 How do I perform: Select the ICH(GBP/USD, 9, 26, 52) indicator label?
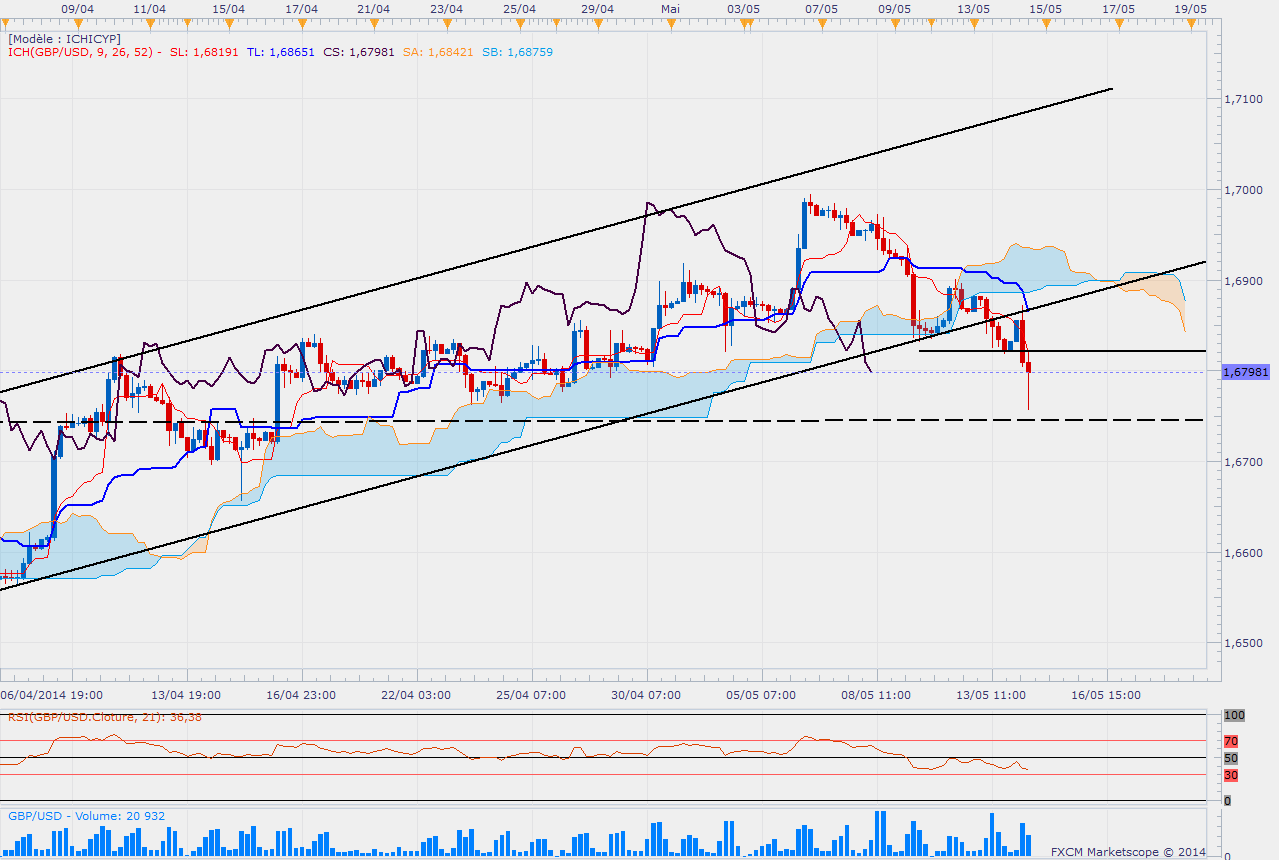point(79,51)
